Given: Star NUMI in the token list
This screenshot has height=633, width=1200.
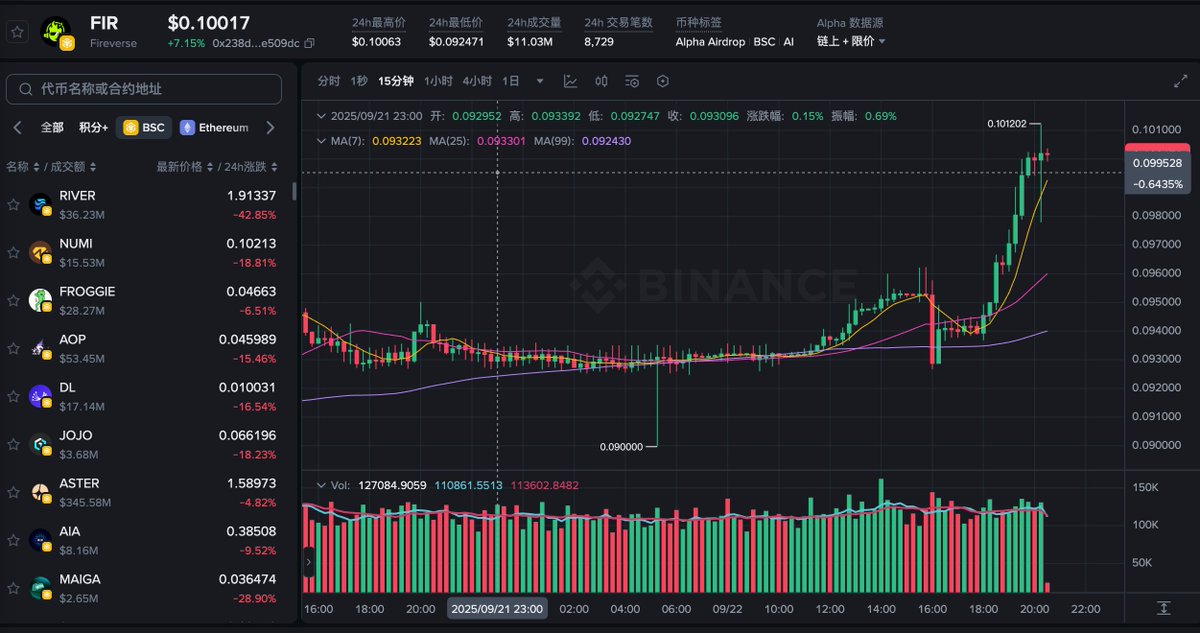Looking at the screenshot, I should click(x=13, y=252).
